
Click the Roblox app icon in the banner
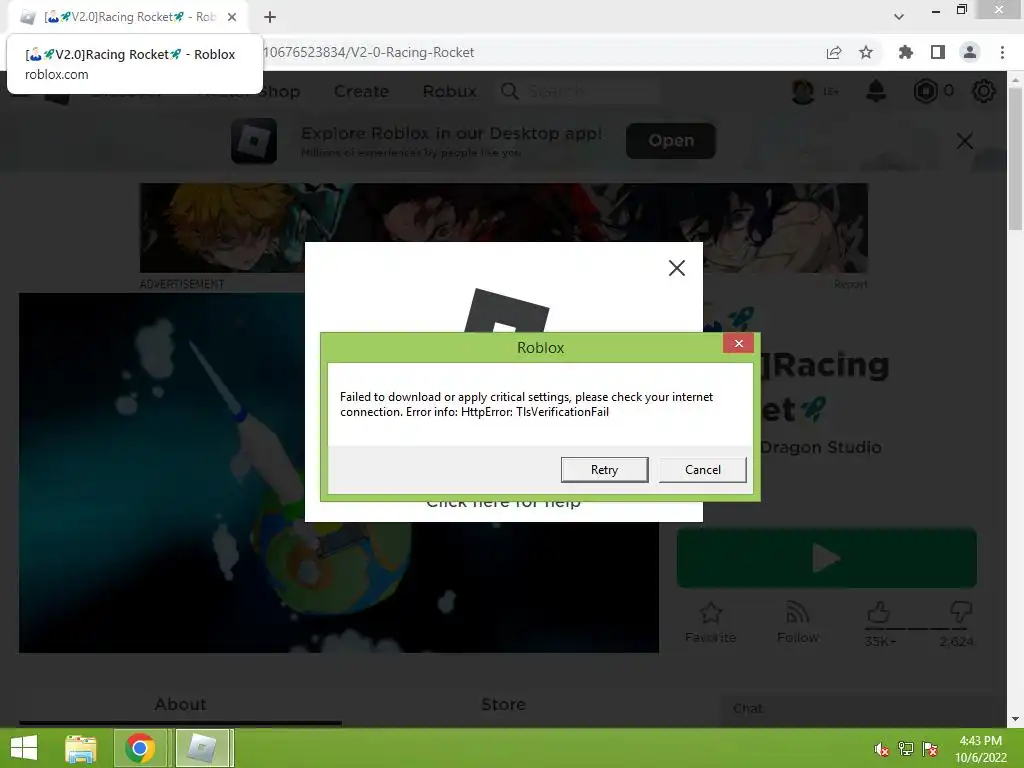254,140
